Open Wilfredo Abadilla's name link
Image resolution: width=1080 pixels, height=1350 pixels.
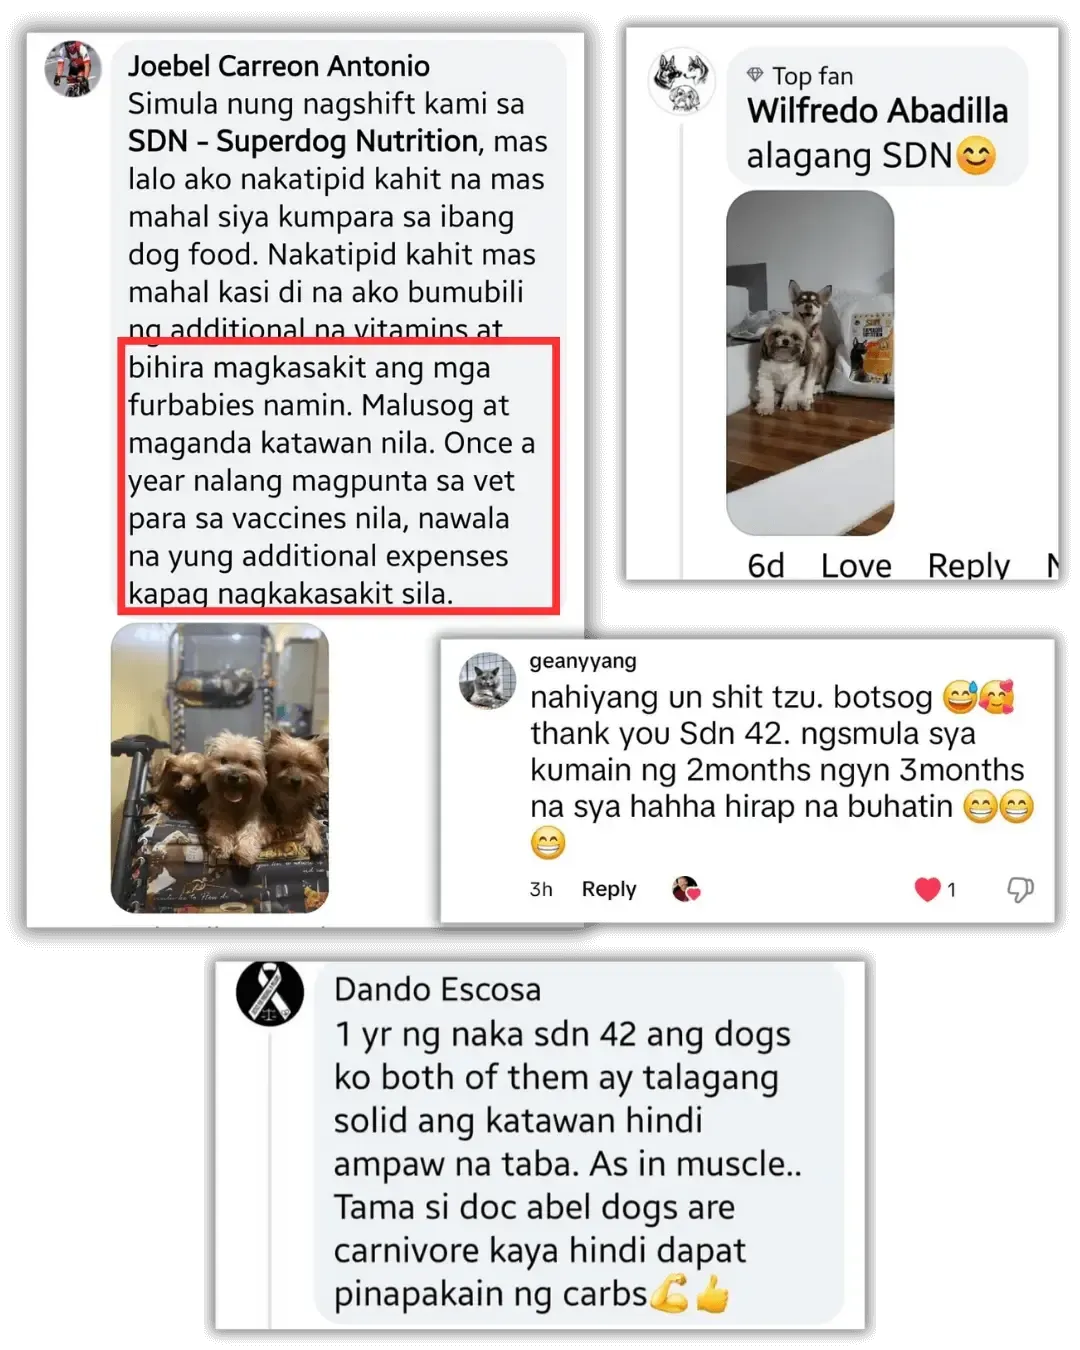tap(878, 110)
